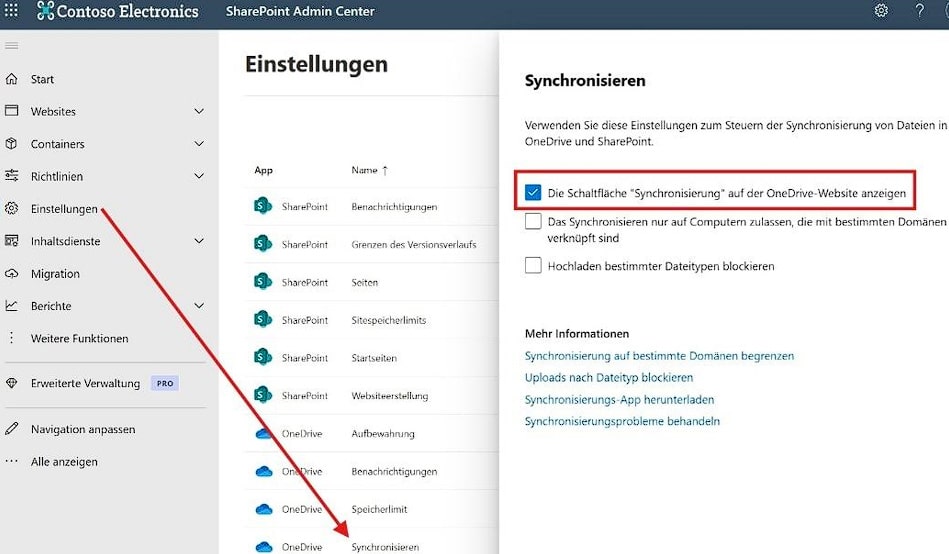Sort by the Name column header
This screenshot has height=554, width=949.
pyautogui.click(x=370, y=170)
